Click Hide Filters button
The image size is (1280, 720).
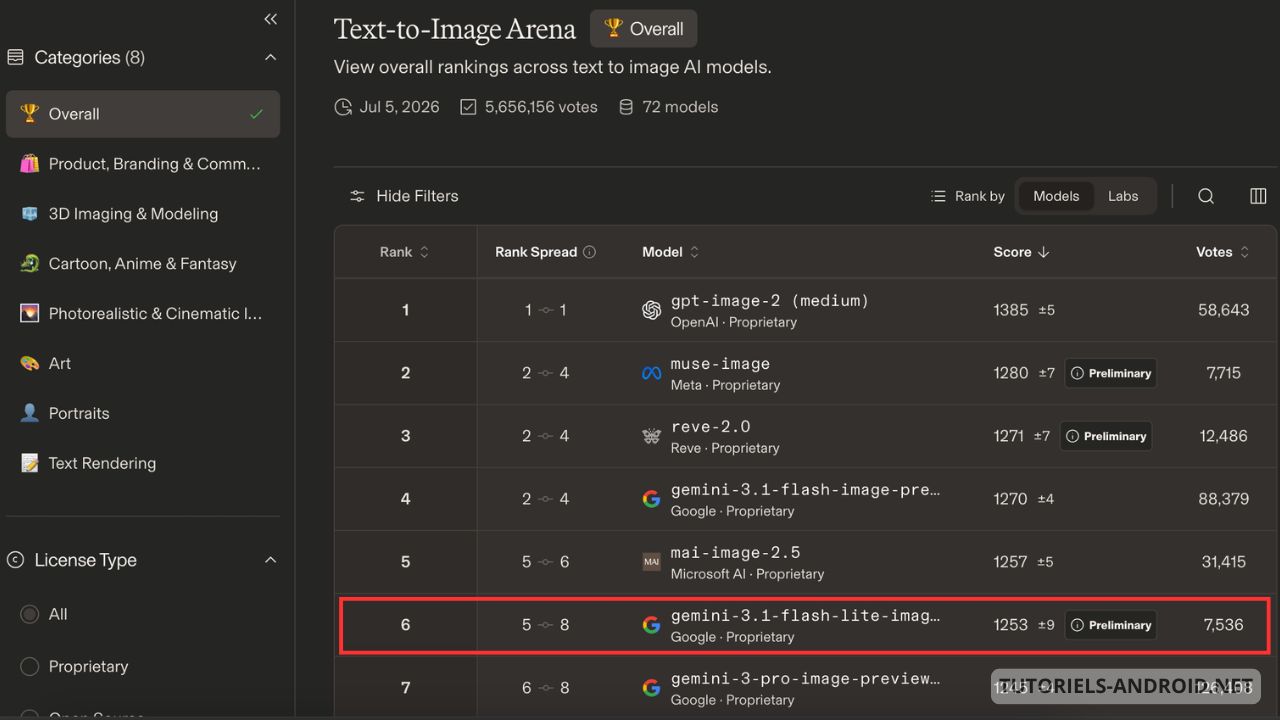[x=403, y=196]
